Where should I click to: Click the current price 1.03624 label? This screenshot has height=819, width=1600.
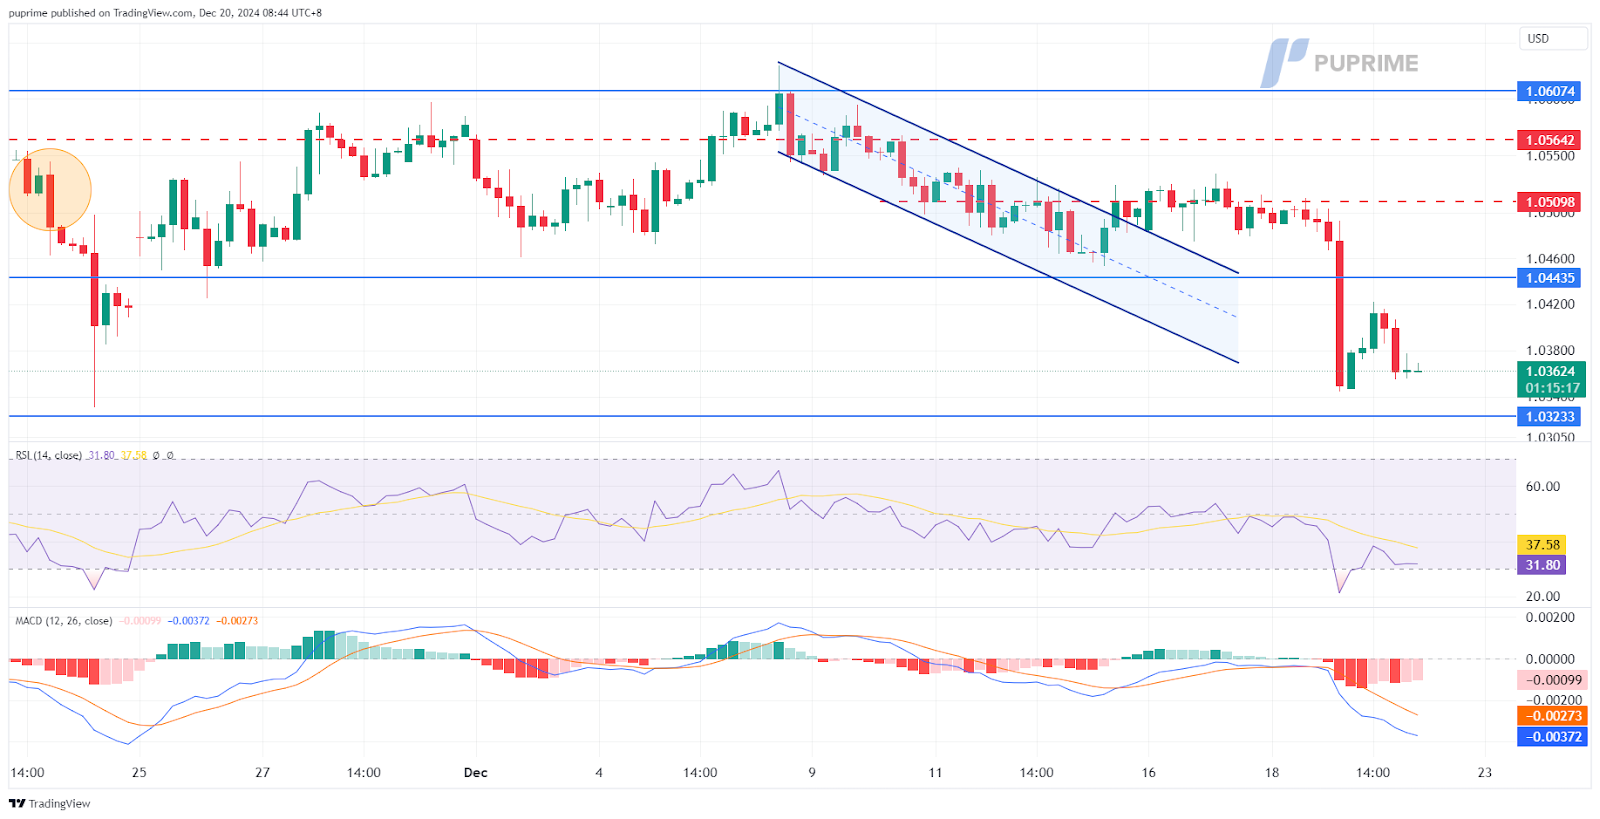[x=1550, y=371]
